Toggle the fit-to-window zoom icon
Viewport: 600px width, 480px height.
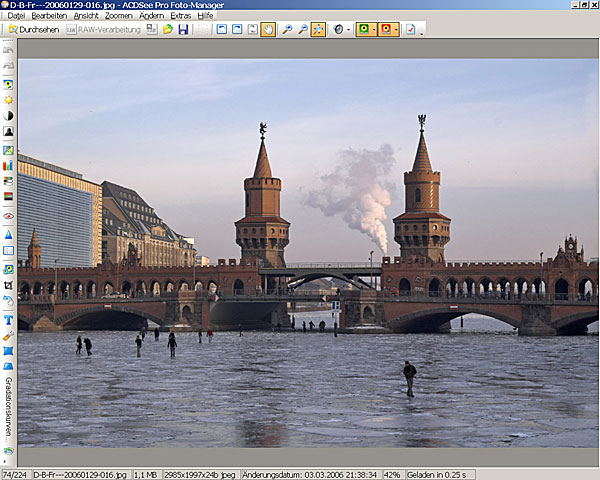coord(318,30)
